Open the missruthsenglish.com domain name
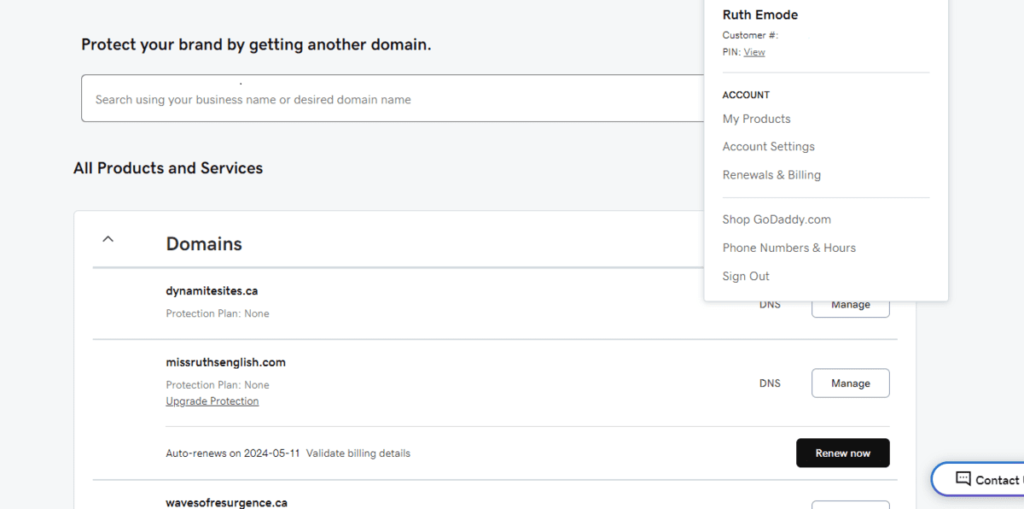Viewport: 1024px width, 509px height. pyautogui.click(x=225, y=362)
